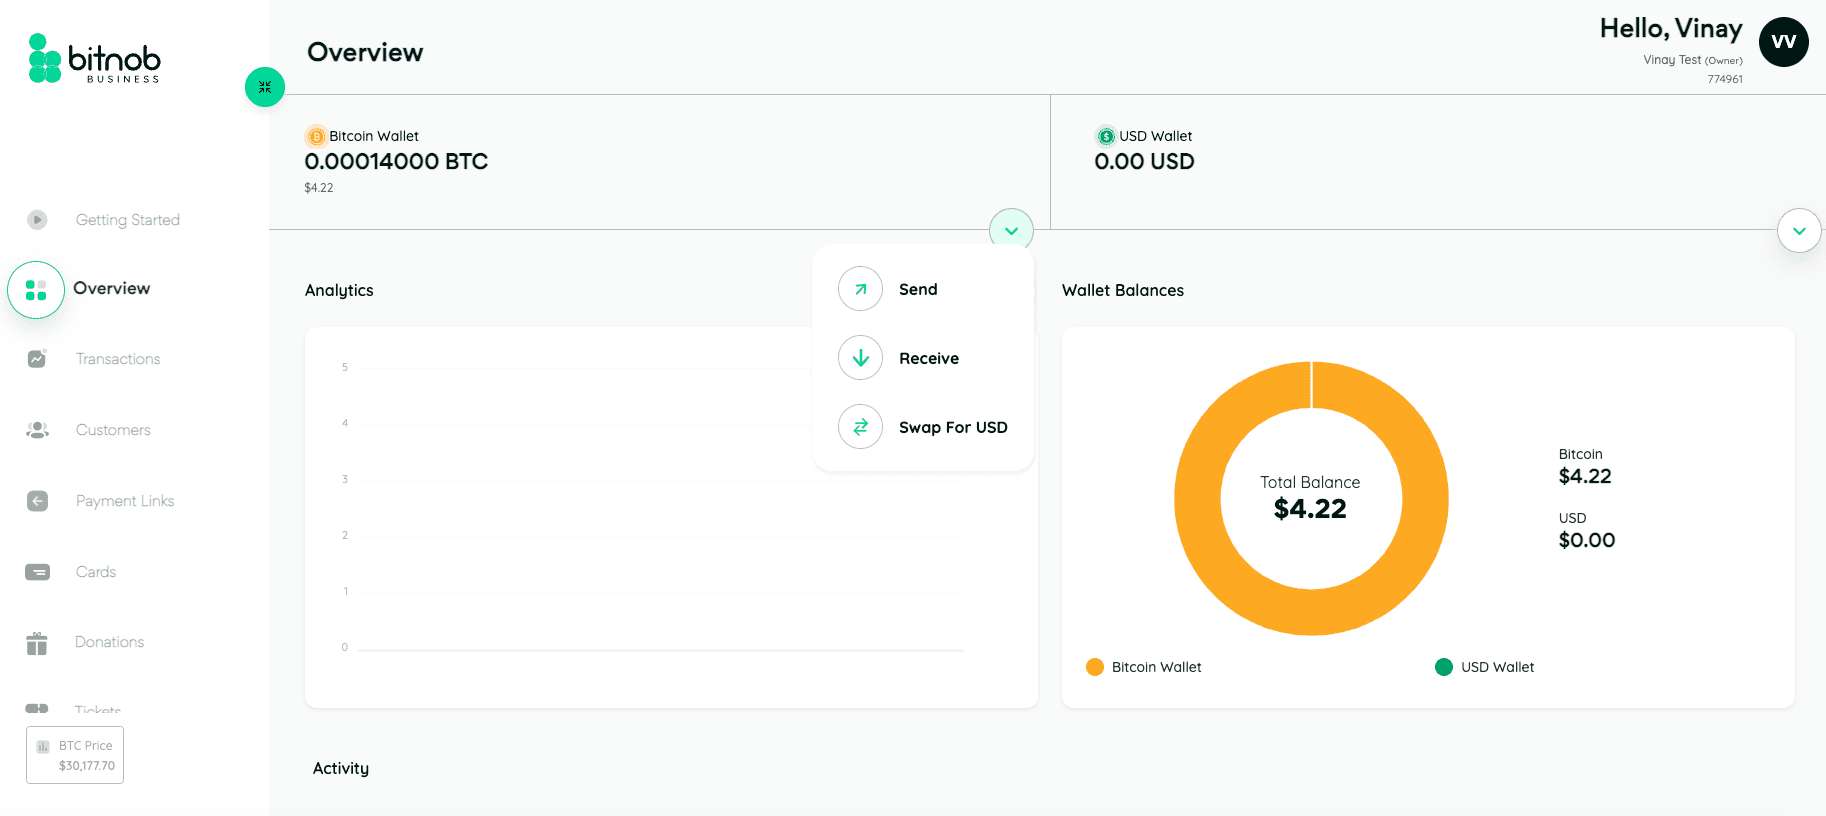Click the Getting Started play icon
The height and width of the screenshot is (816, 1826).
pyautogui.click(x=37, y=220)
